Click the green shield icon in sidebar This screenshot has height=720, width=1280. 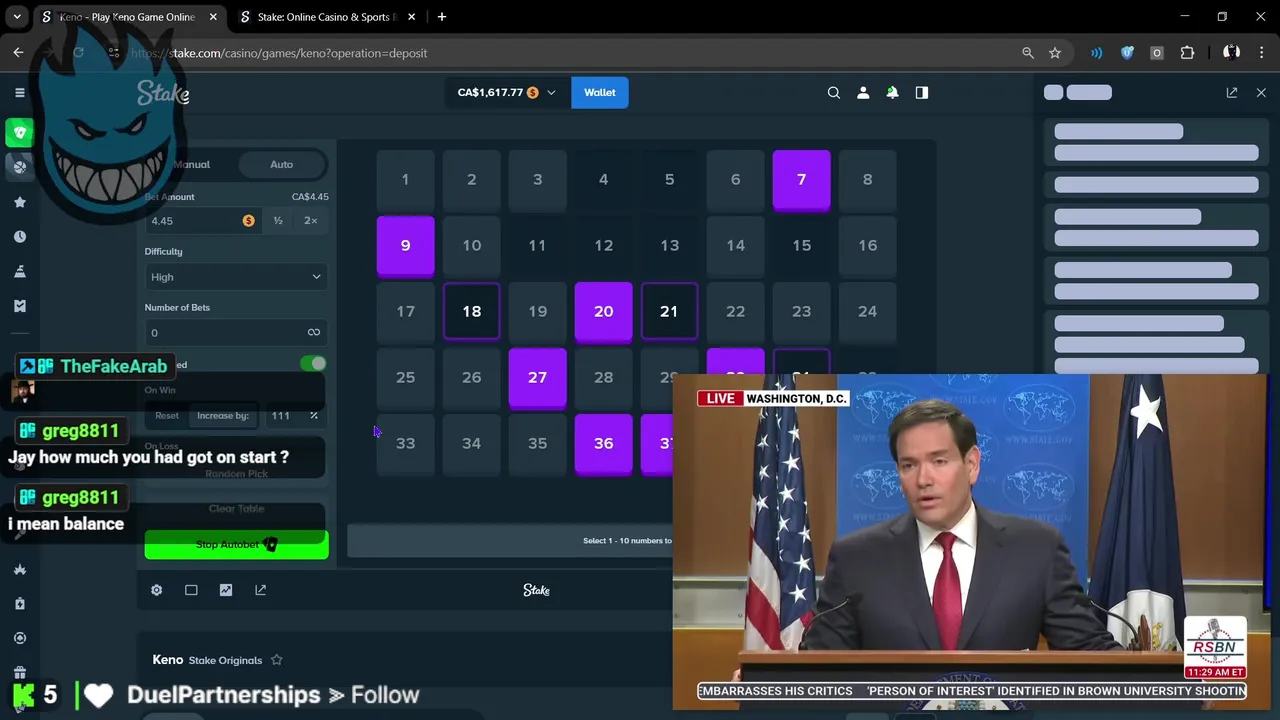click(x=19, y=132)
